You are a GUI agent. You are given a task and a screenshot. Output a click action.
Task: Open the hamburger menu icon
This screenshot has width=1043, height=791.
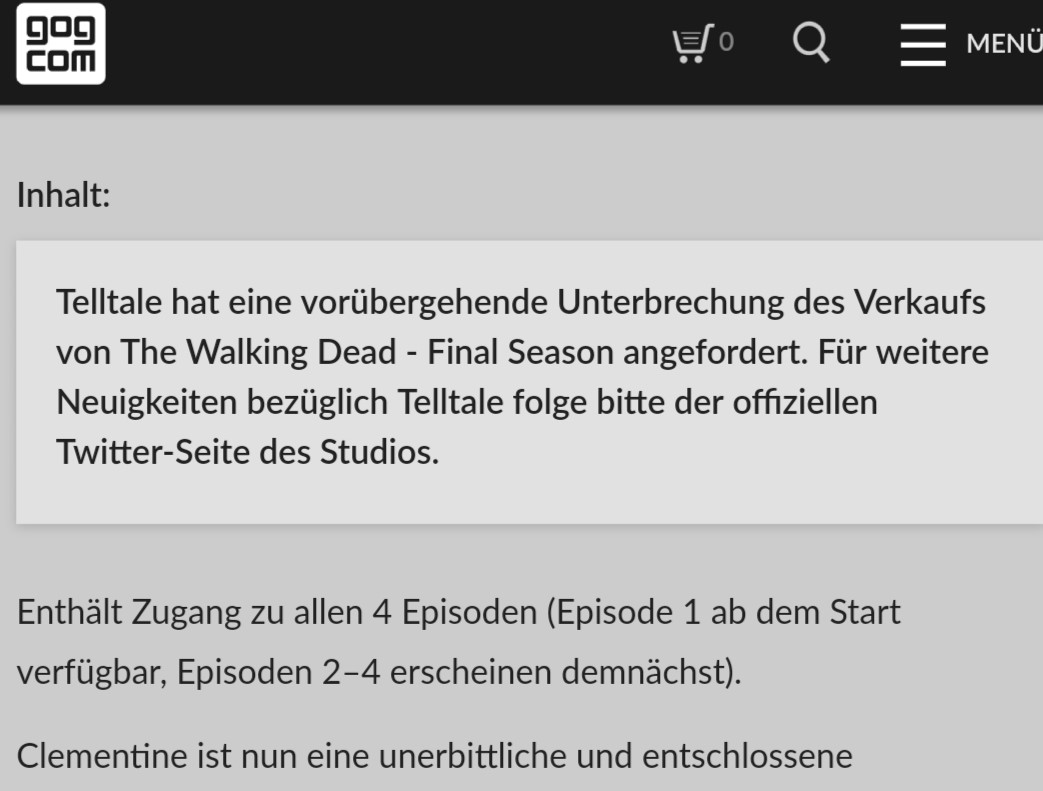click(x=923, y=45)
